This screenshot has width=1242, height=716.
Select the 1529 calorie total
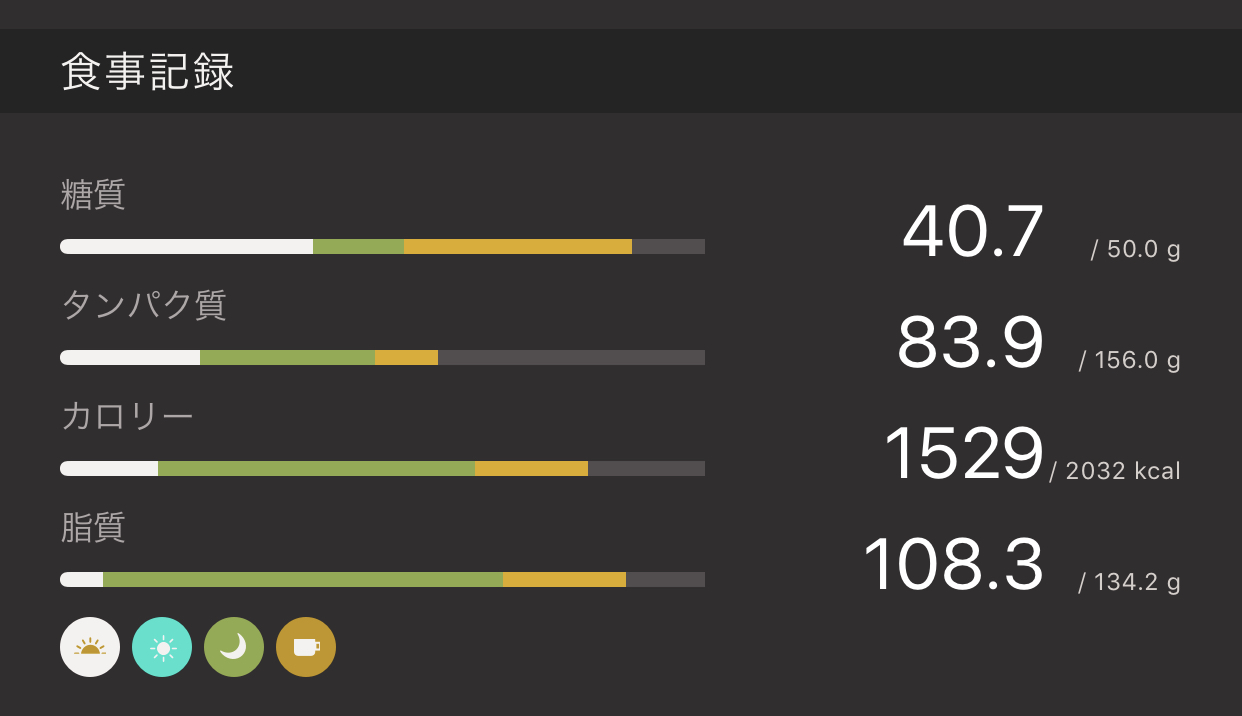click(963, 455)
